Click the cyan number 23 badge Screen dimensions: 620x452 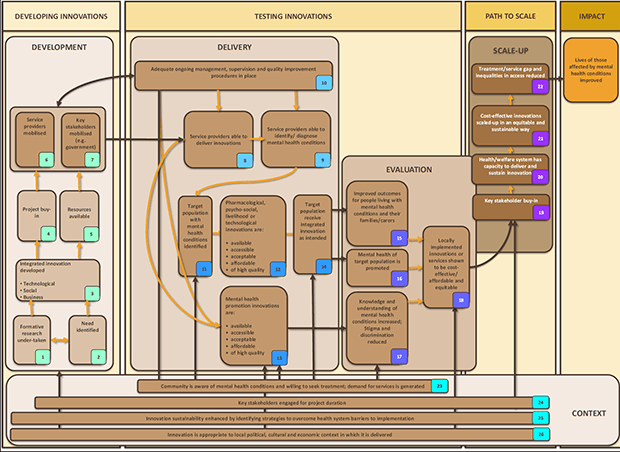click(440, 385)
